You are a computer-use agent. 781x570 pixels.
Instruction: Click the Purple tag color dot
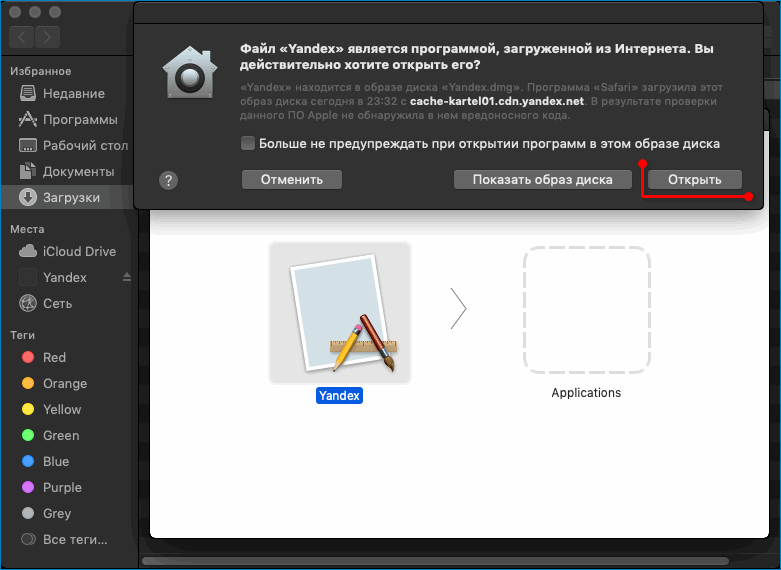pos(28,487)
